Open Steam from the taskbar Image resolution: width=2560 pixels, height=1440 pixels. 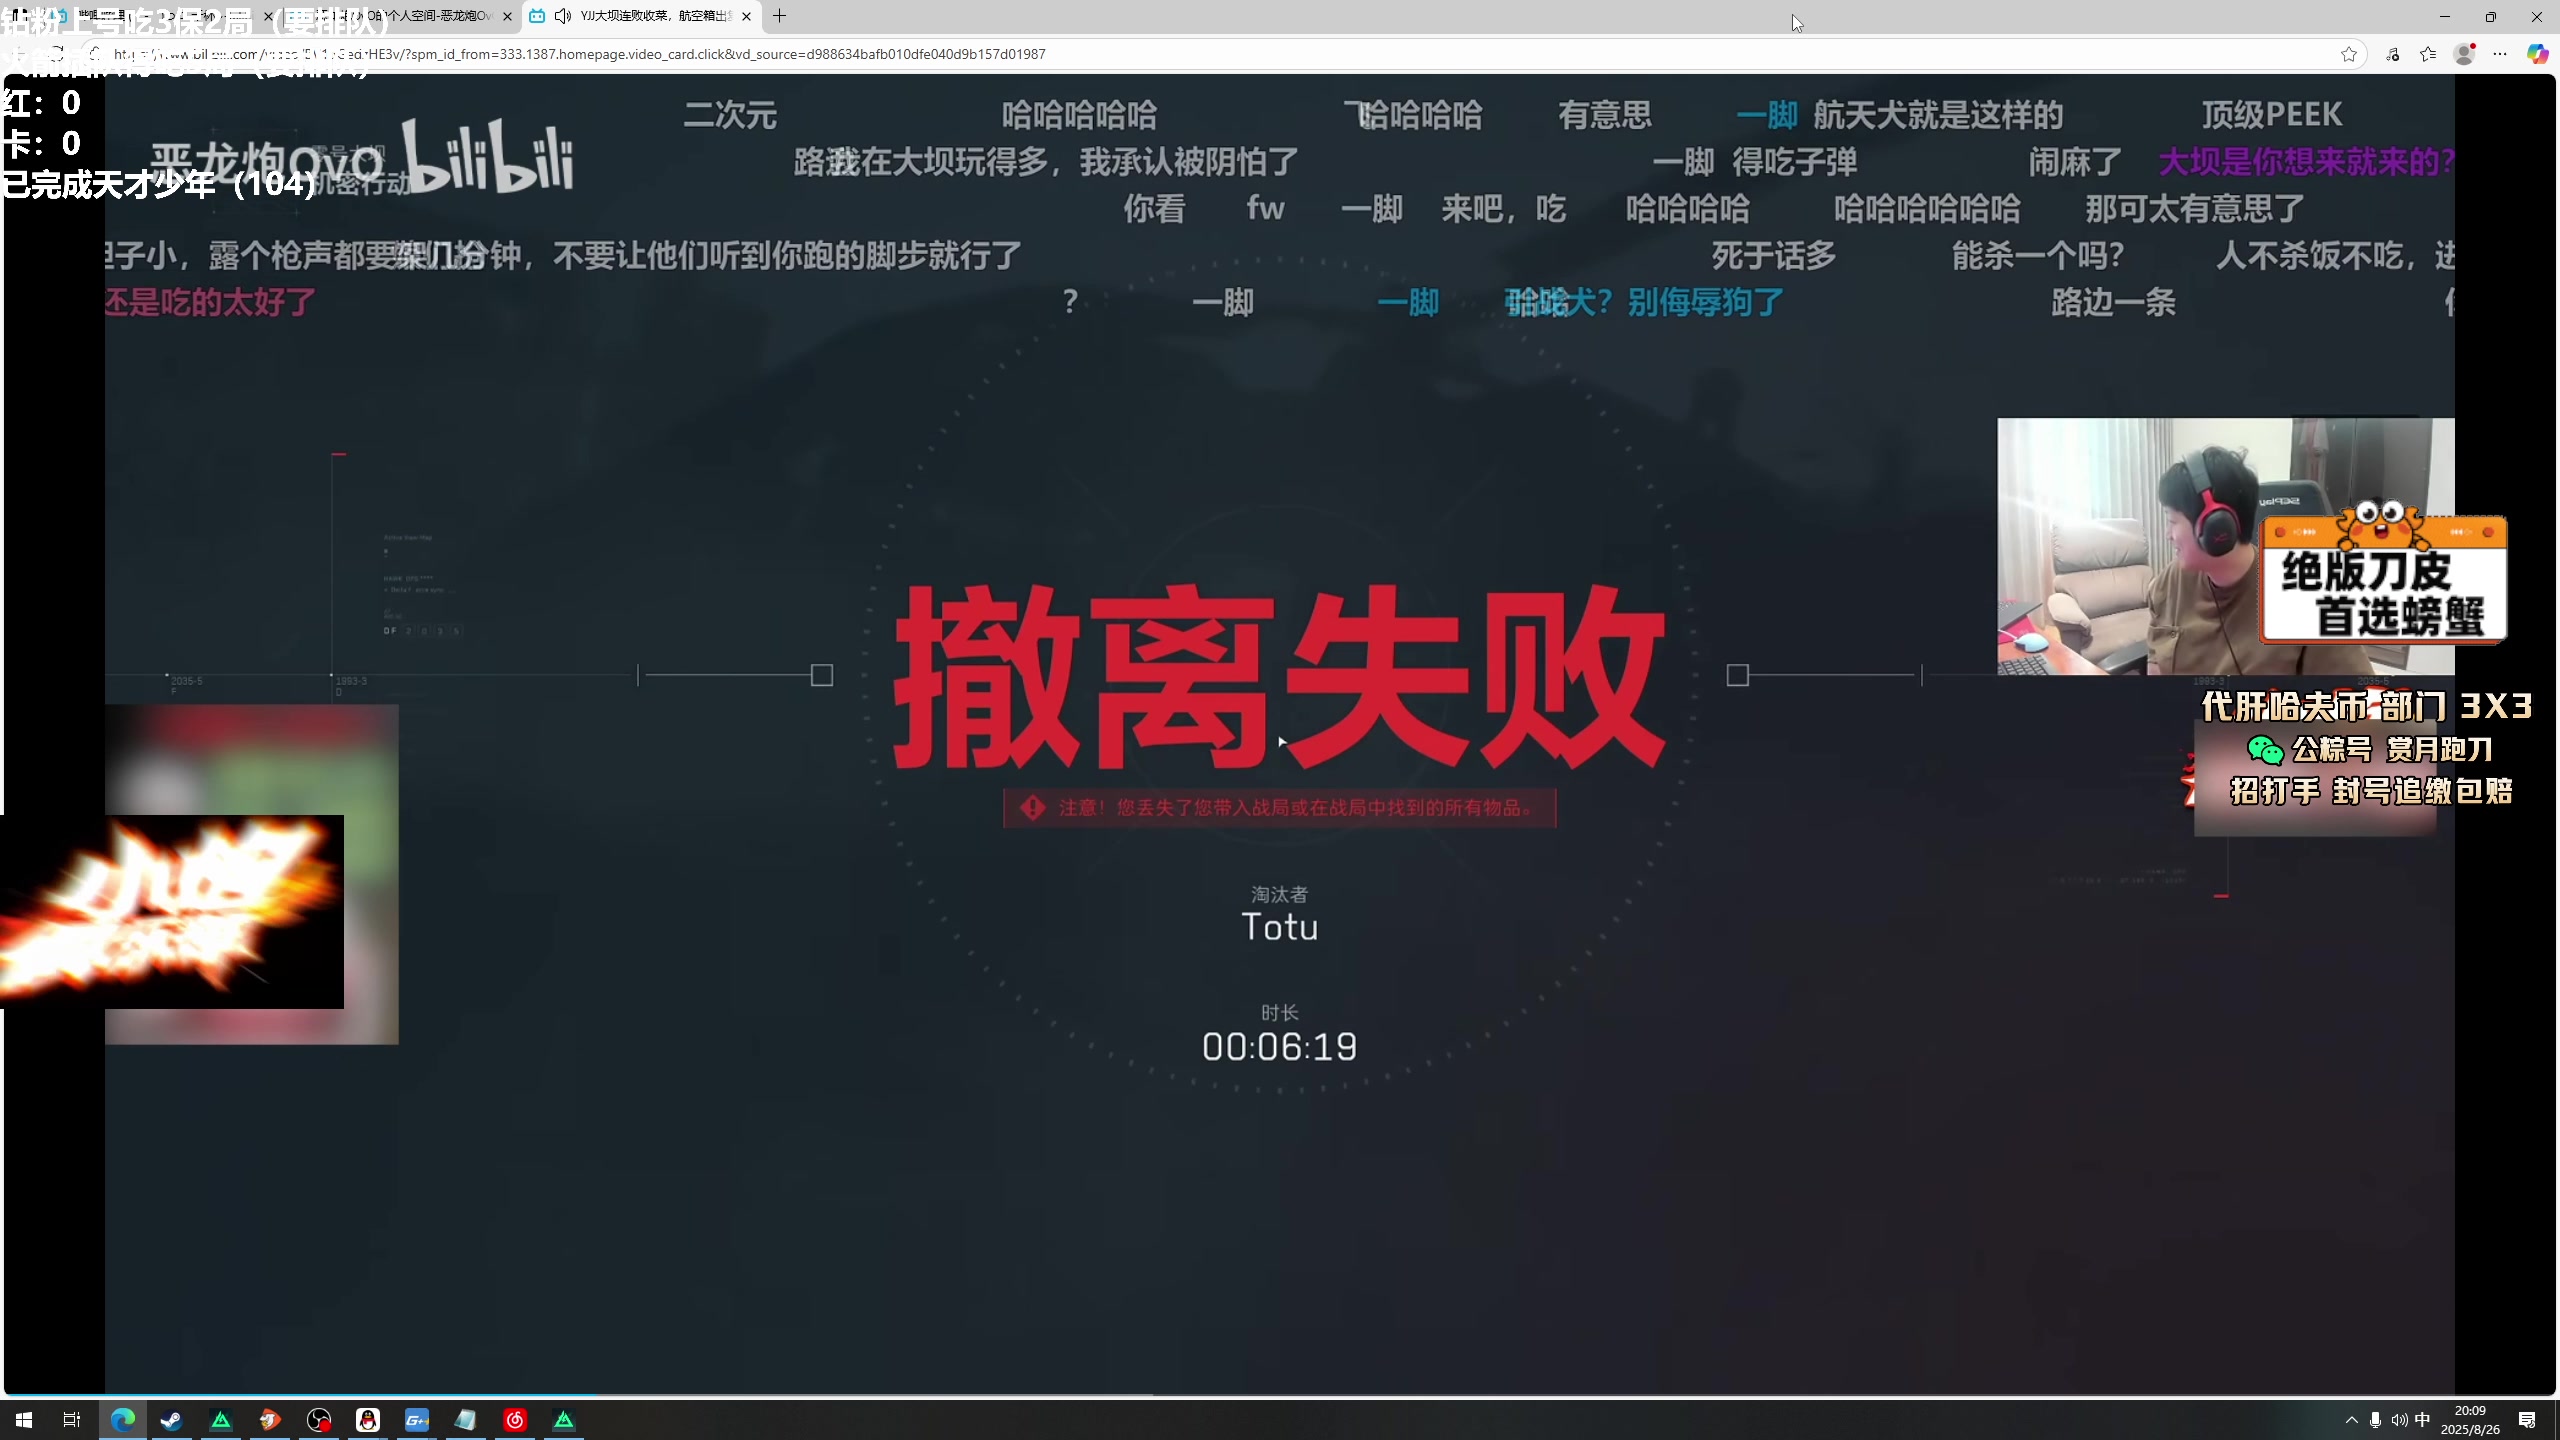coord(172,1420)
